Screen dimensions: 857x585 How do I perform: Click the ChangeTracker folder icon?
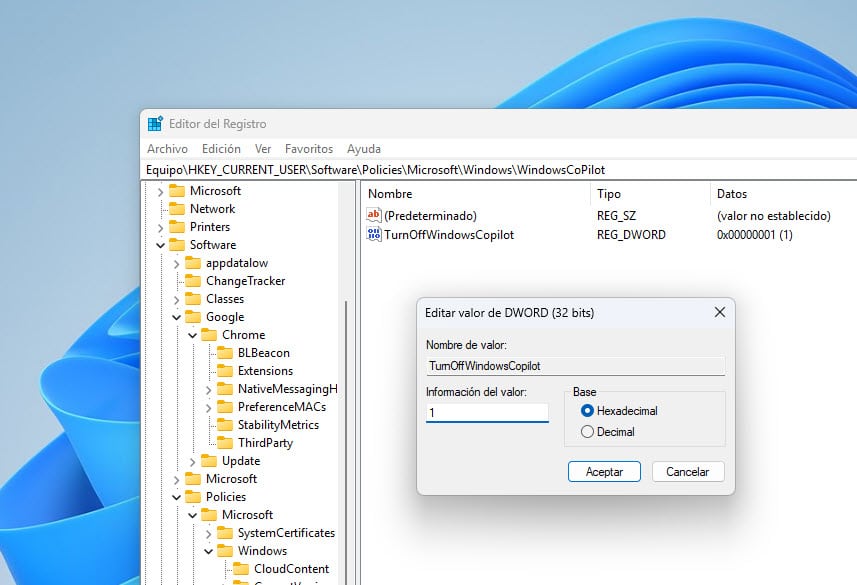[193, 280]
